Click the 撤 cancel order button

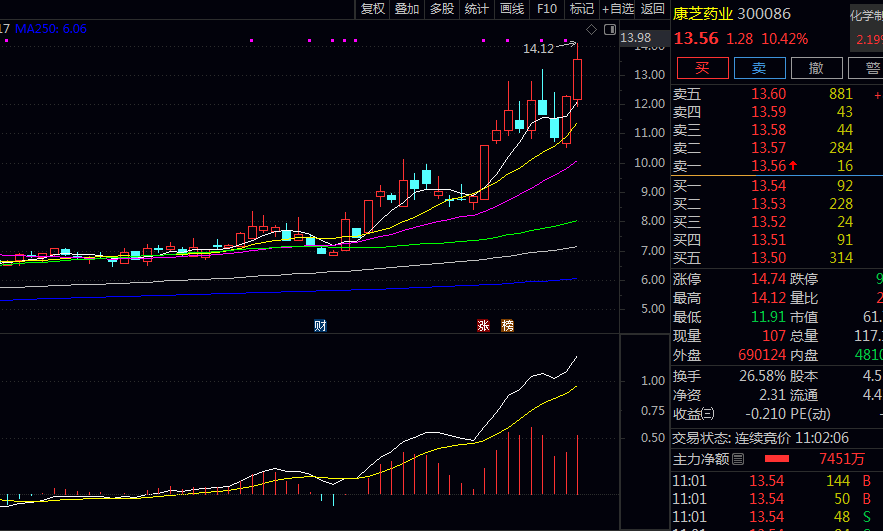coord(817,68)
